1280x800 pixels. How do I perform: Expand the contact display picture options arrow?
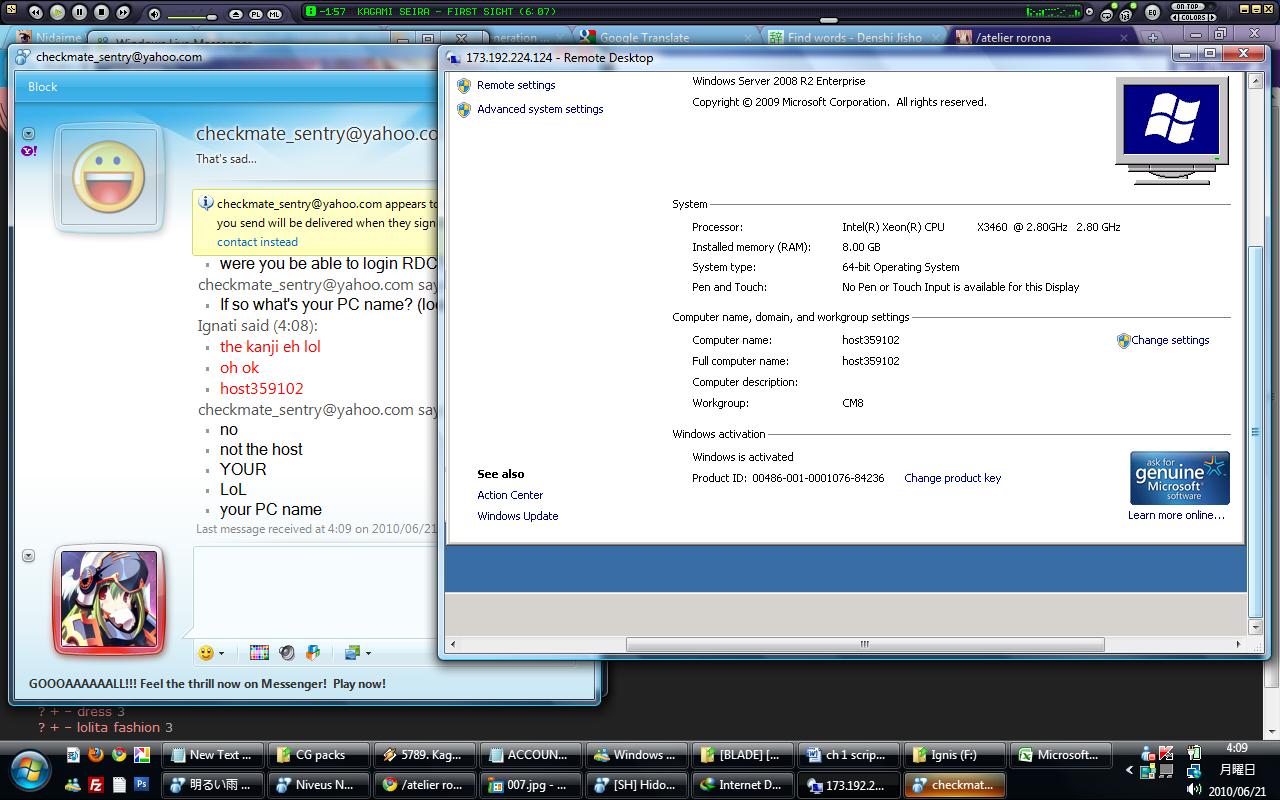[x=29, y=133]
